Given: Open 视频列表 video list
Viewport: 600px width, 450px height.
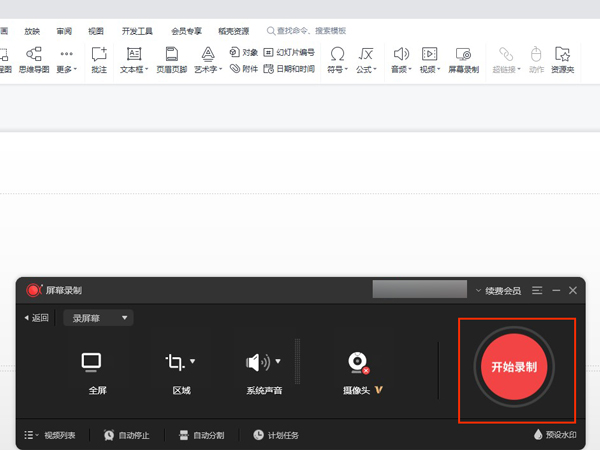Looking at the screenshot, I should click(x=52, y=435).
